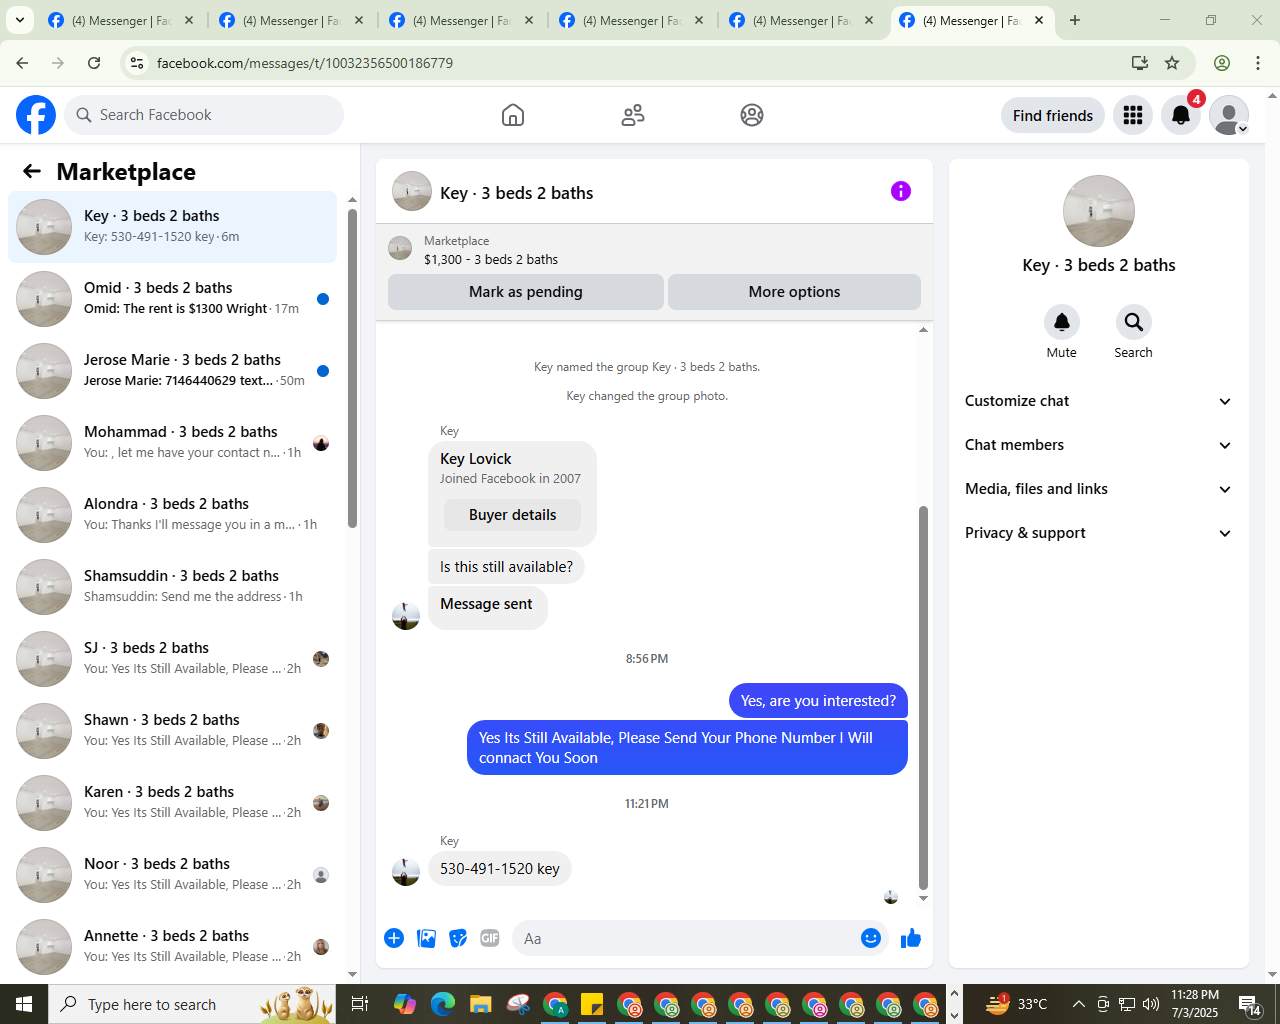
Task: Switch to the second Messenger browser tab
Action: [291, 20]
